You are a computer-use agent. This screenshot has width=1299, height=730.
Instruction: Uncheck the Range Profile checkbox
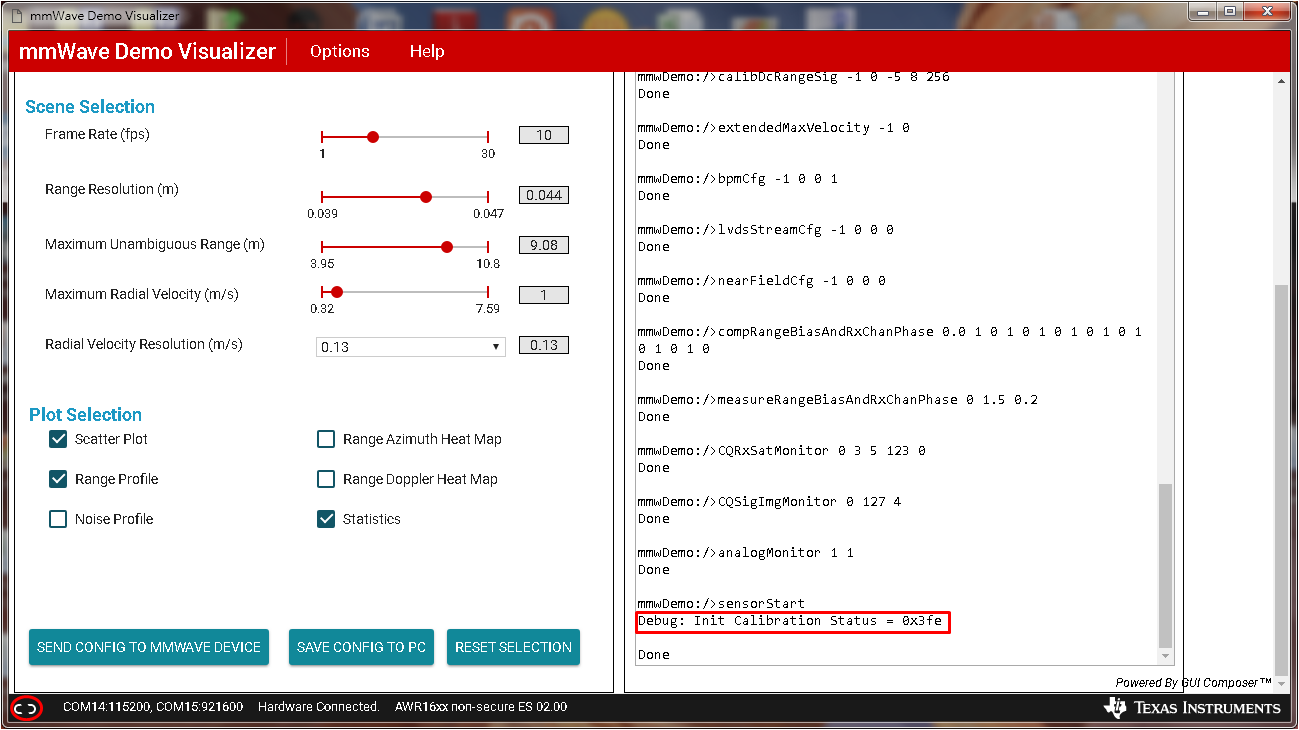point(58,479)
